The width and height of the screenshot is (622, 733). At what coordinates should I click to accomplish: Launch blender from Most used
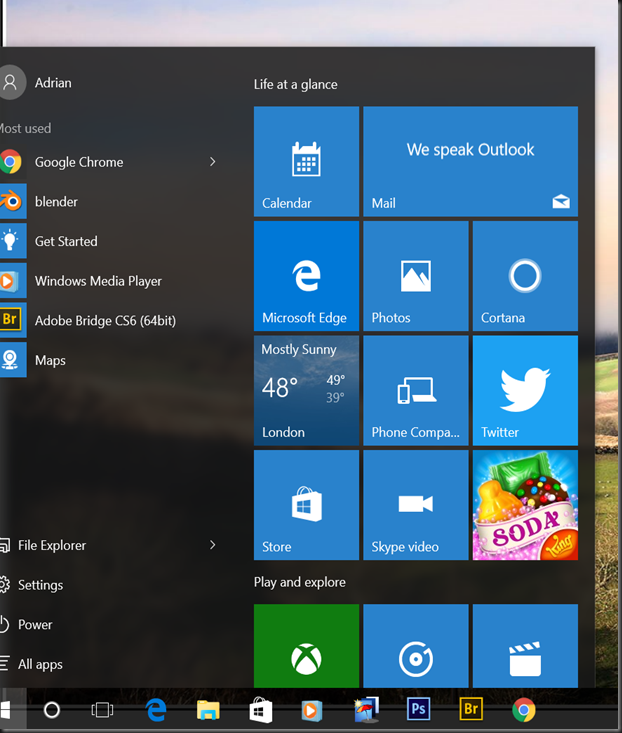tap(110, 201)
